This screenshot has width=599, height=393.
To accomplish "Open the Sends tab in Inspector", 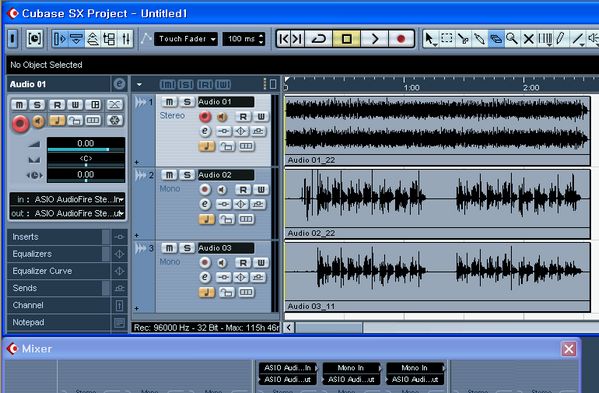I will click(59, 288).
